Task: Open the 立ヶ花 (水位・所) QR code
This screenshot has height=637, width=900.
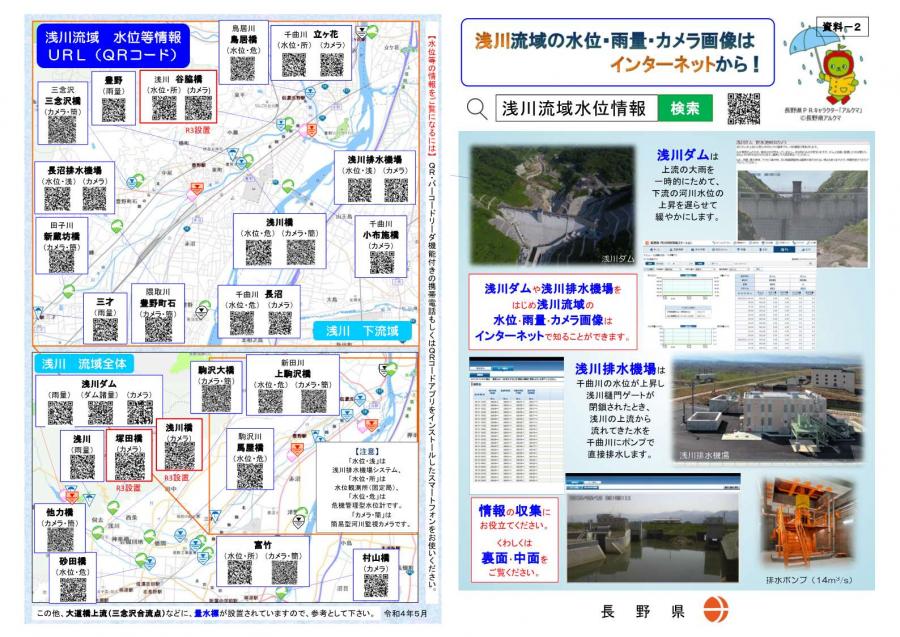Action: (x=294, y=64)
